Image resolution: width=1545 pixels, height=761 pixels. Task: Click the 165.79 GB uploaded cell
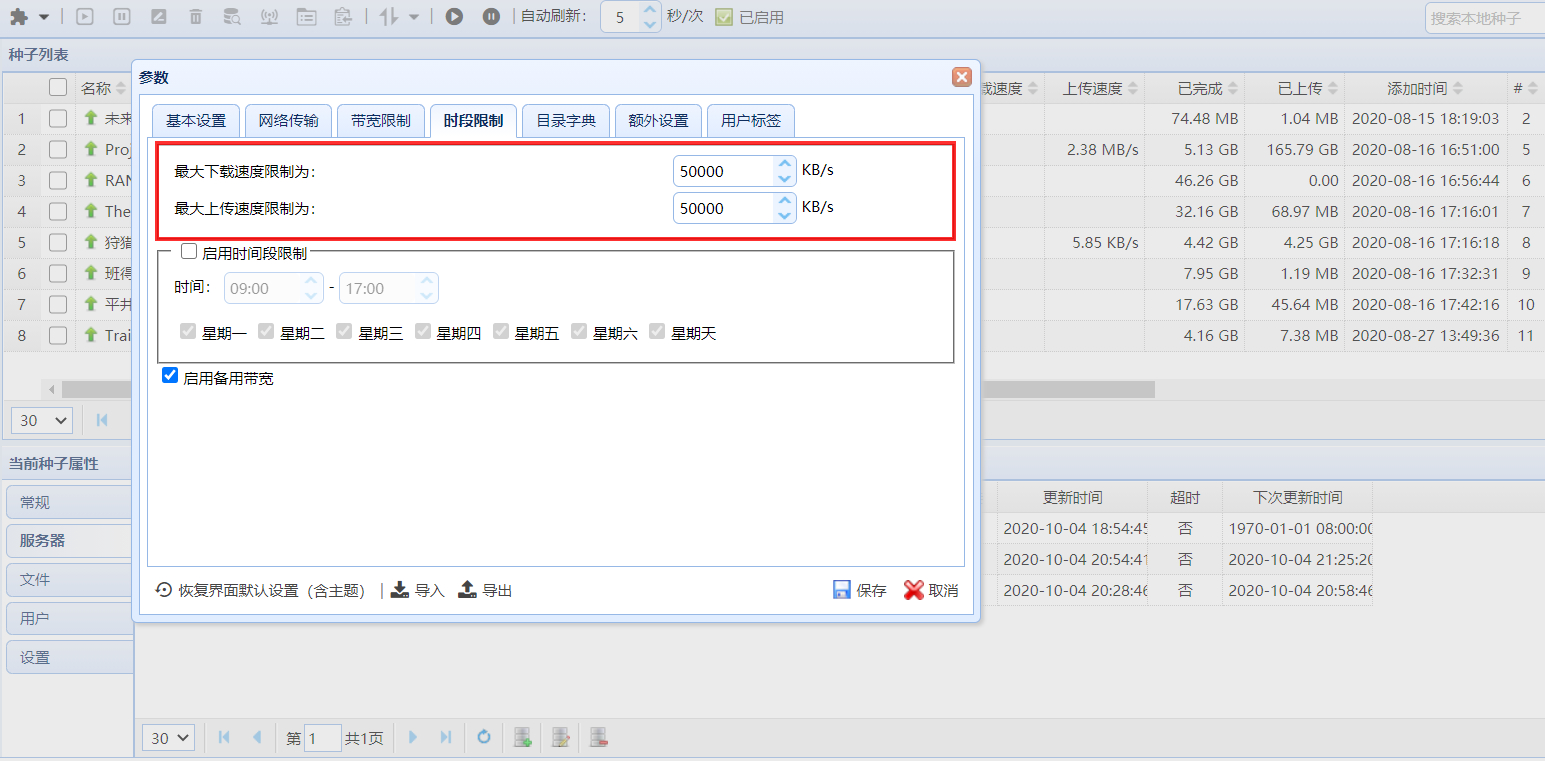point(1294,150)
